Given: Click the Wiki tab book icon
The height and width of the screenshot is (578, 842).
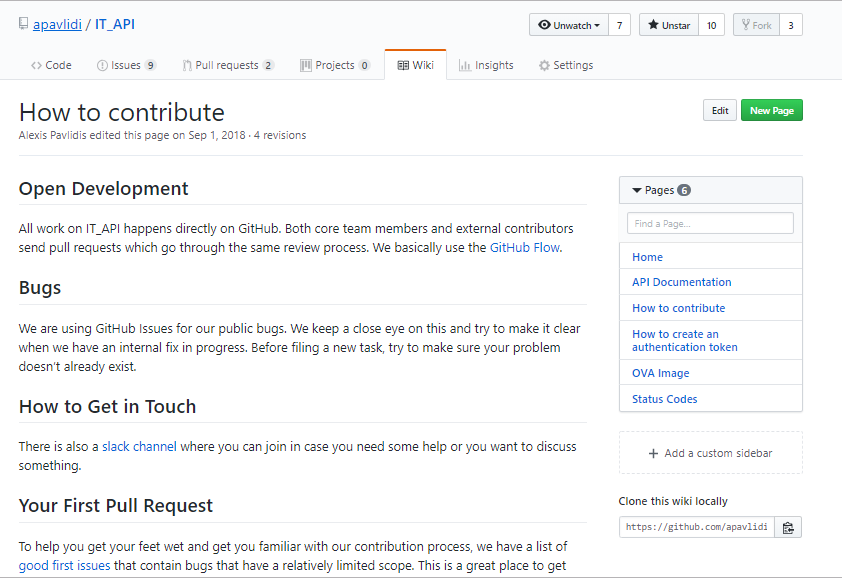Looking at the screenshot, I should click(403, 66).
